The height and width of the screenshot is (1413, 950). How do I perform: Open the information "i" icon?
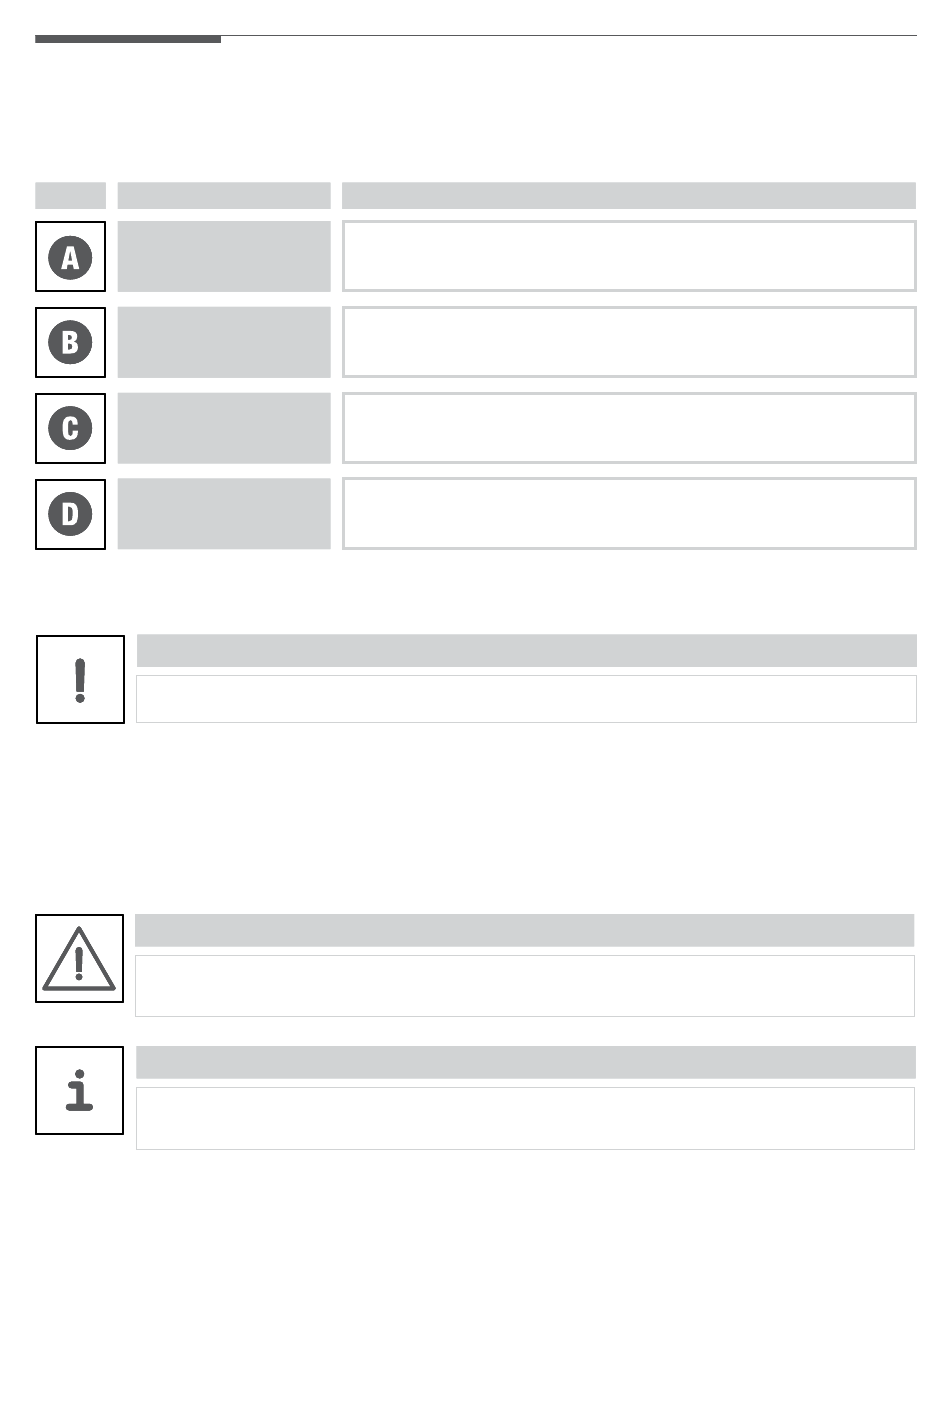[x=79, y=1090]
